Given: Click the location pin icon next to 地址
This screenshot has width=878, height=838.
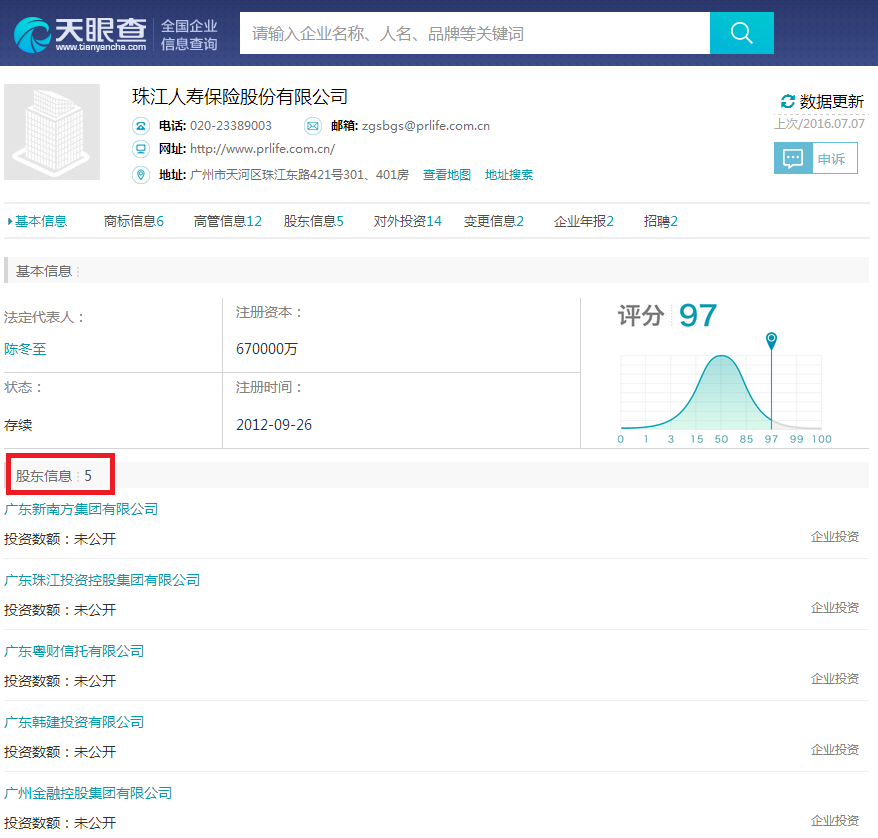Looking at the screenshot, I should 141,175.
